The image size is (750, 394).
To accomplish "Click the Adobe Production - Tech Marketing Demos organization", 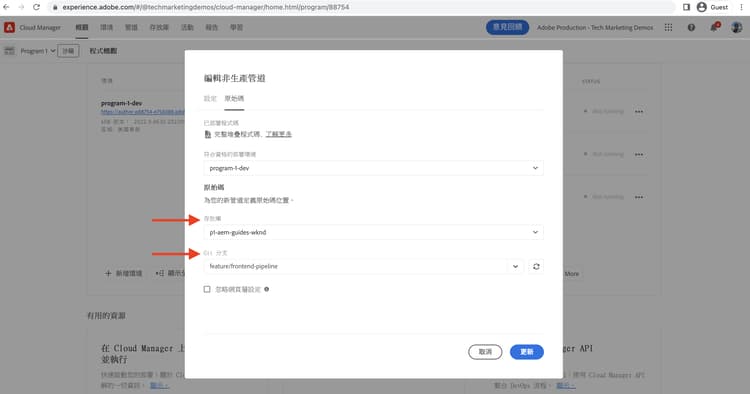I will click(595, 27).
